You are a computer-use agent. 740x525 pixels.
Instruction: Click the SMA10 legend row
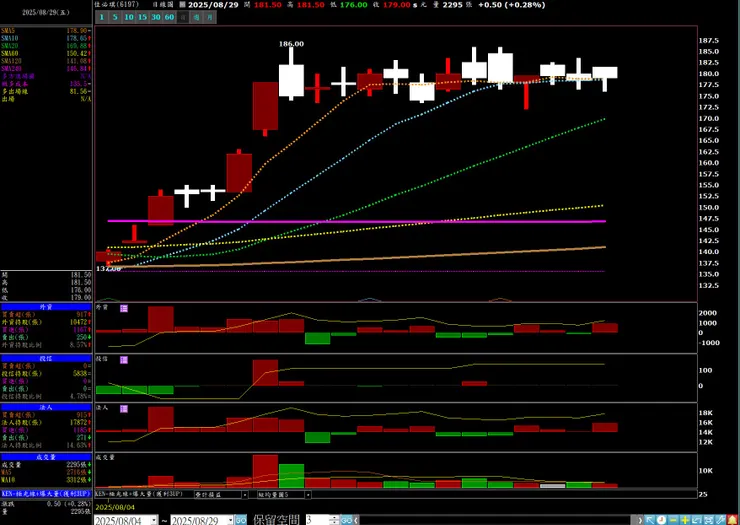click(x=46, y=38)
